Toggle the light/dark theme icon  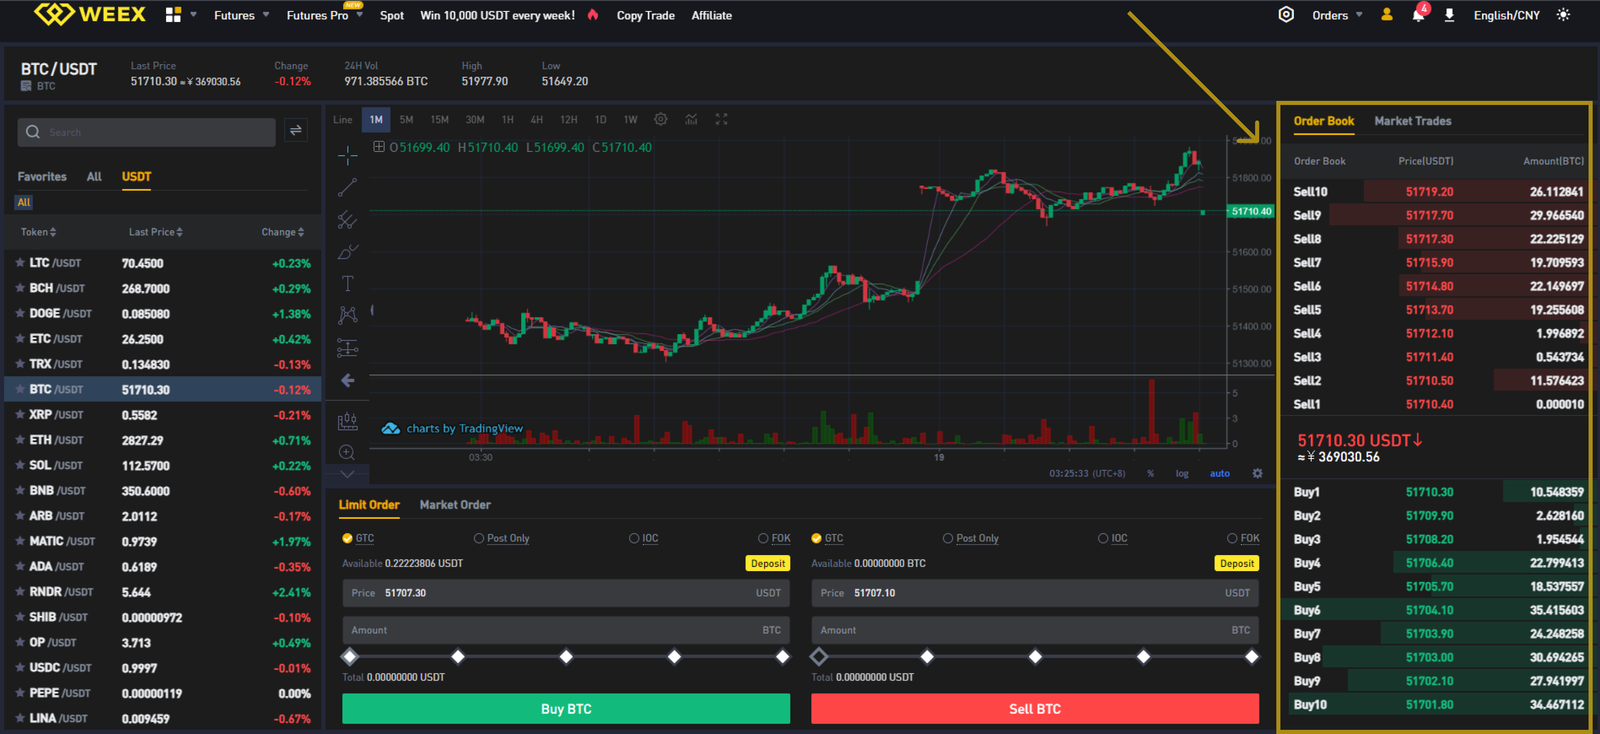pyautogui.click(x=1564, y=15)
